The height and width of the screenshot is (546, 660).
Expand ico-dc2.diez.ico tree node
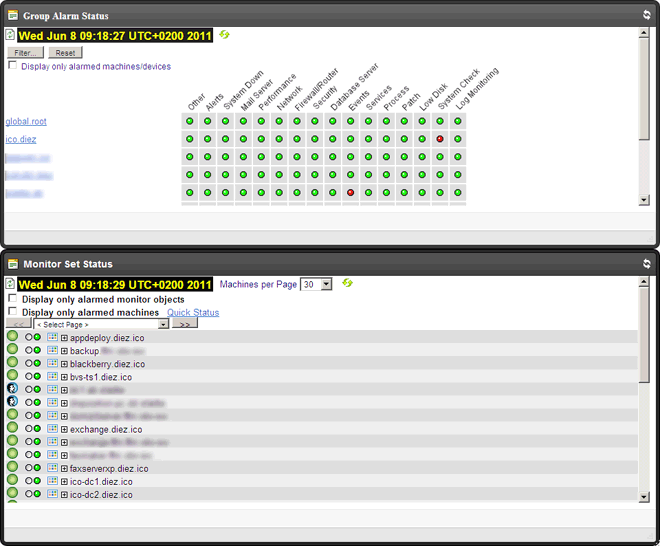click(x=64, y=495)
